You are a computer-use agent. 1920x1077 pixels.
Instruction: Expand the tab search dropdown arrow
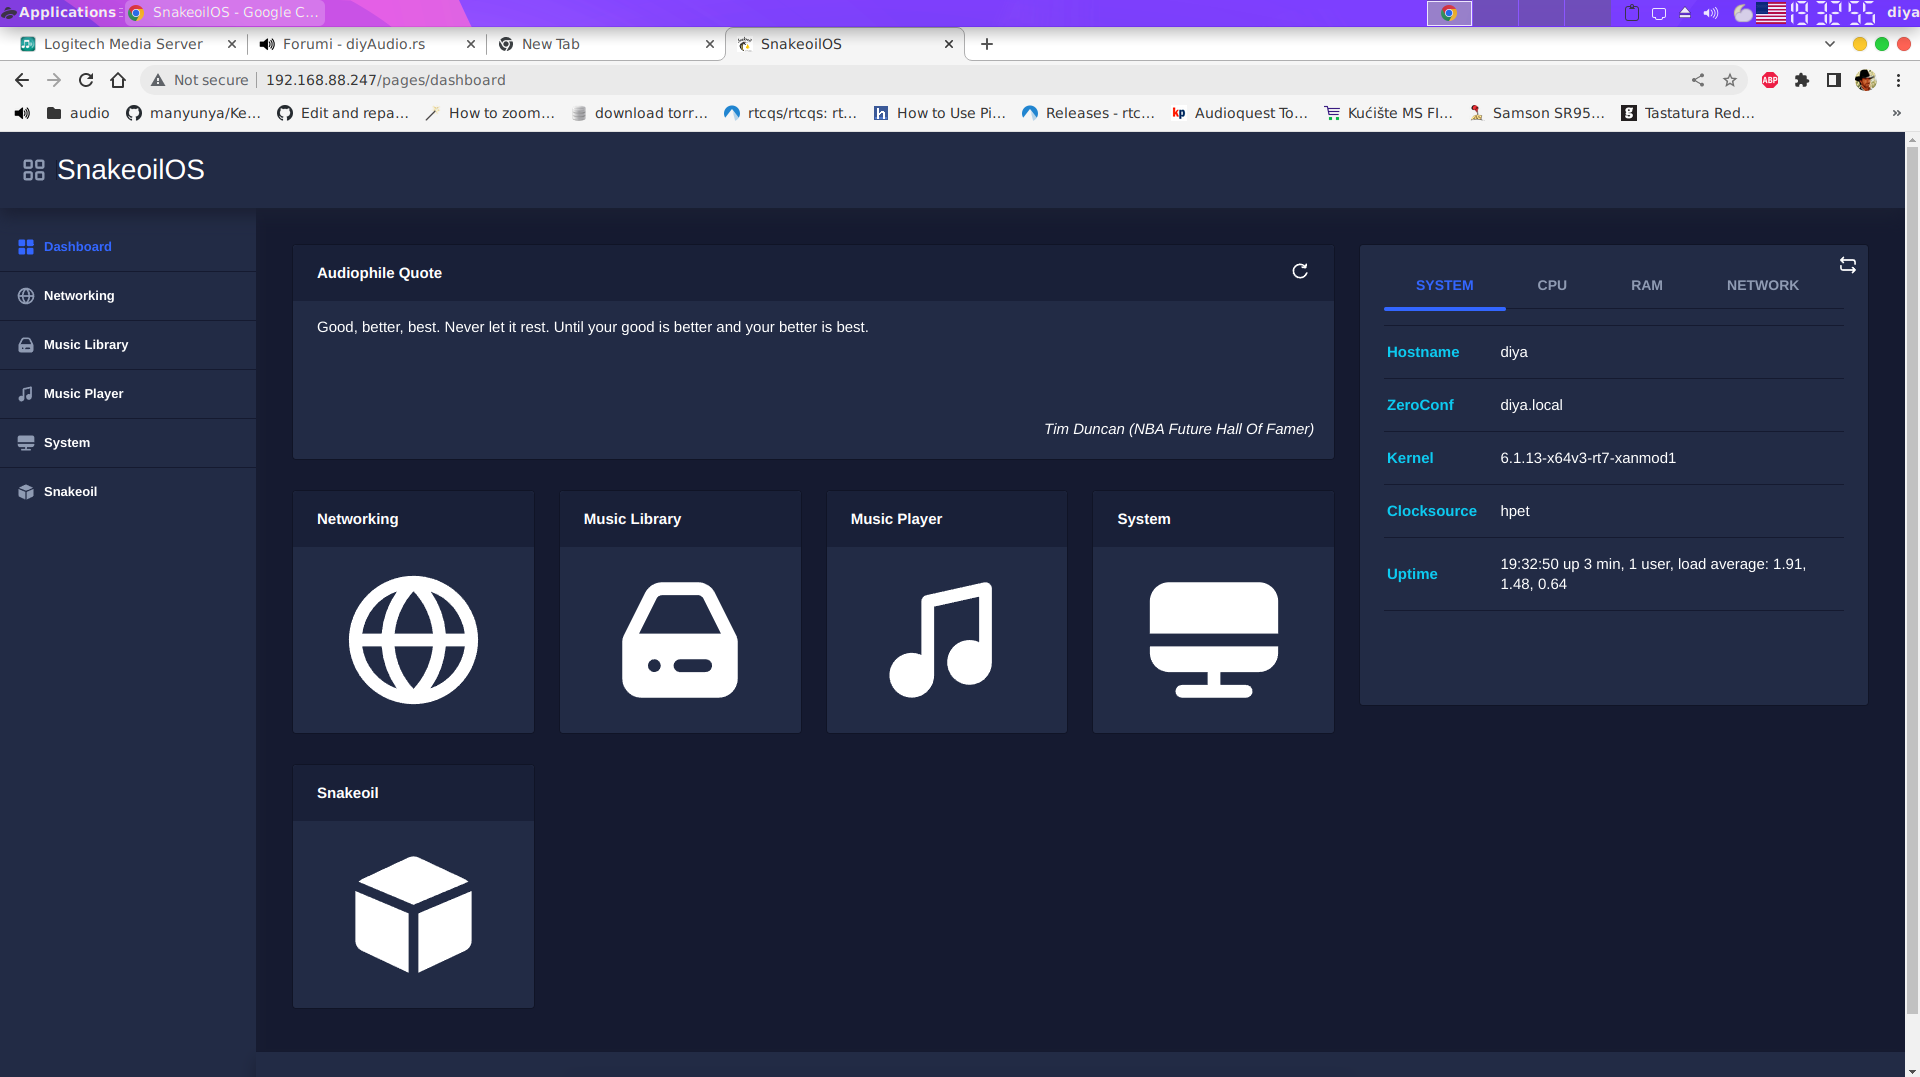pyautogui.click(x=1830, y=44)
